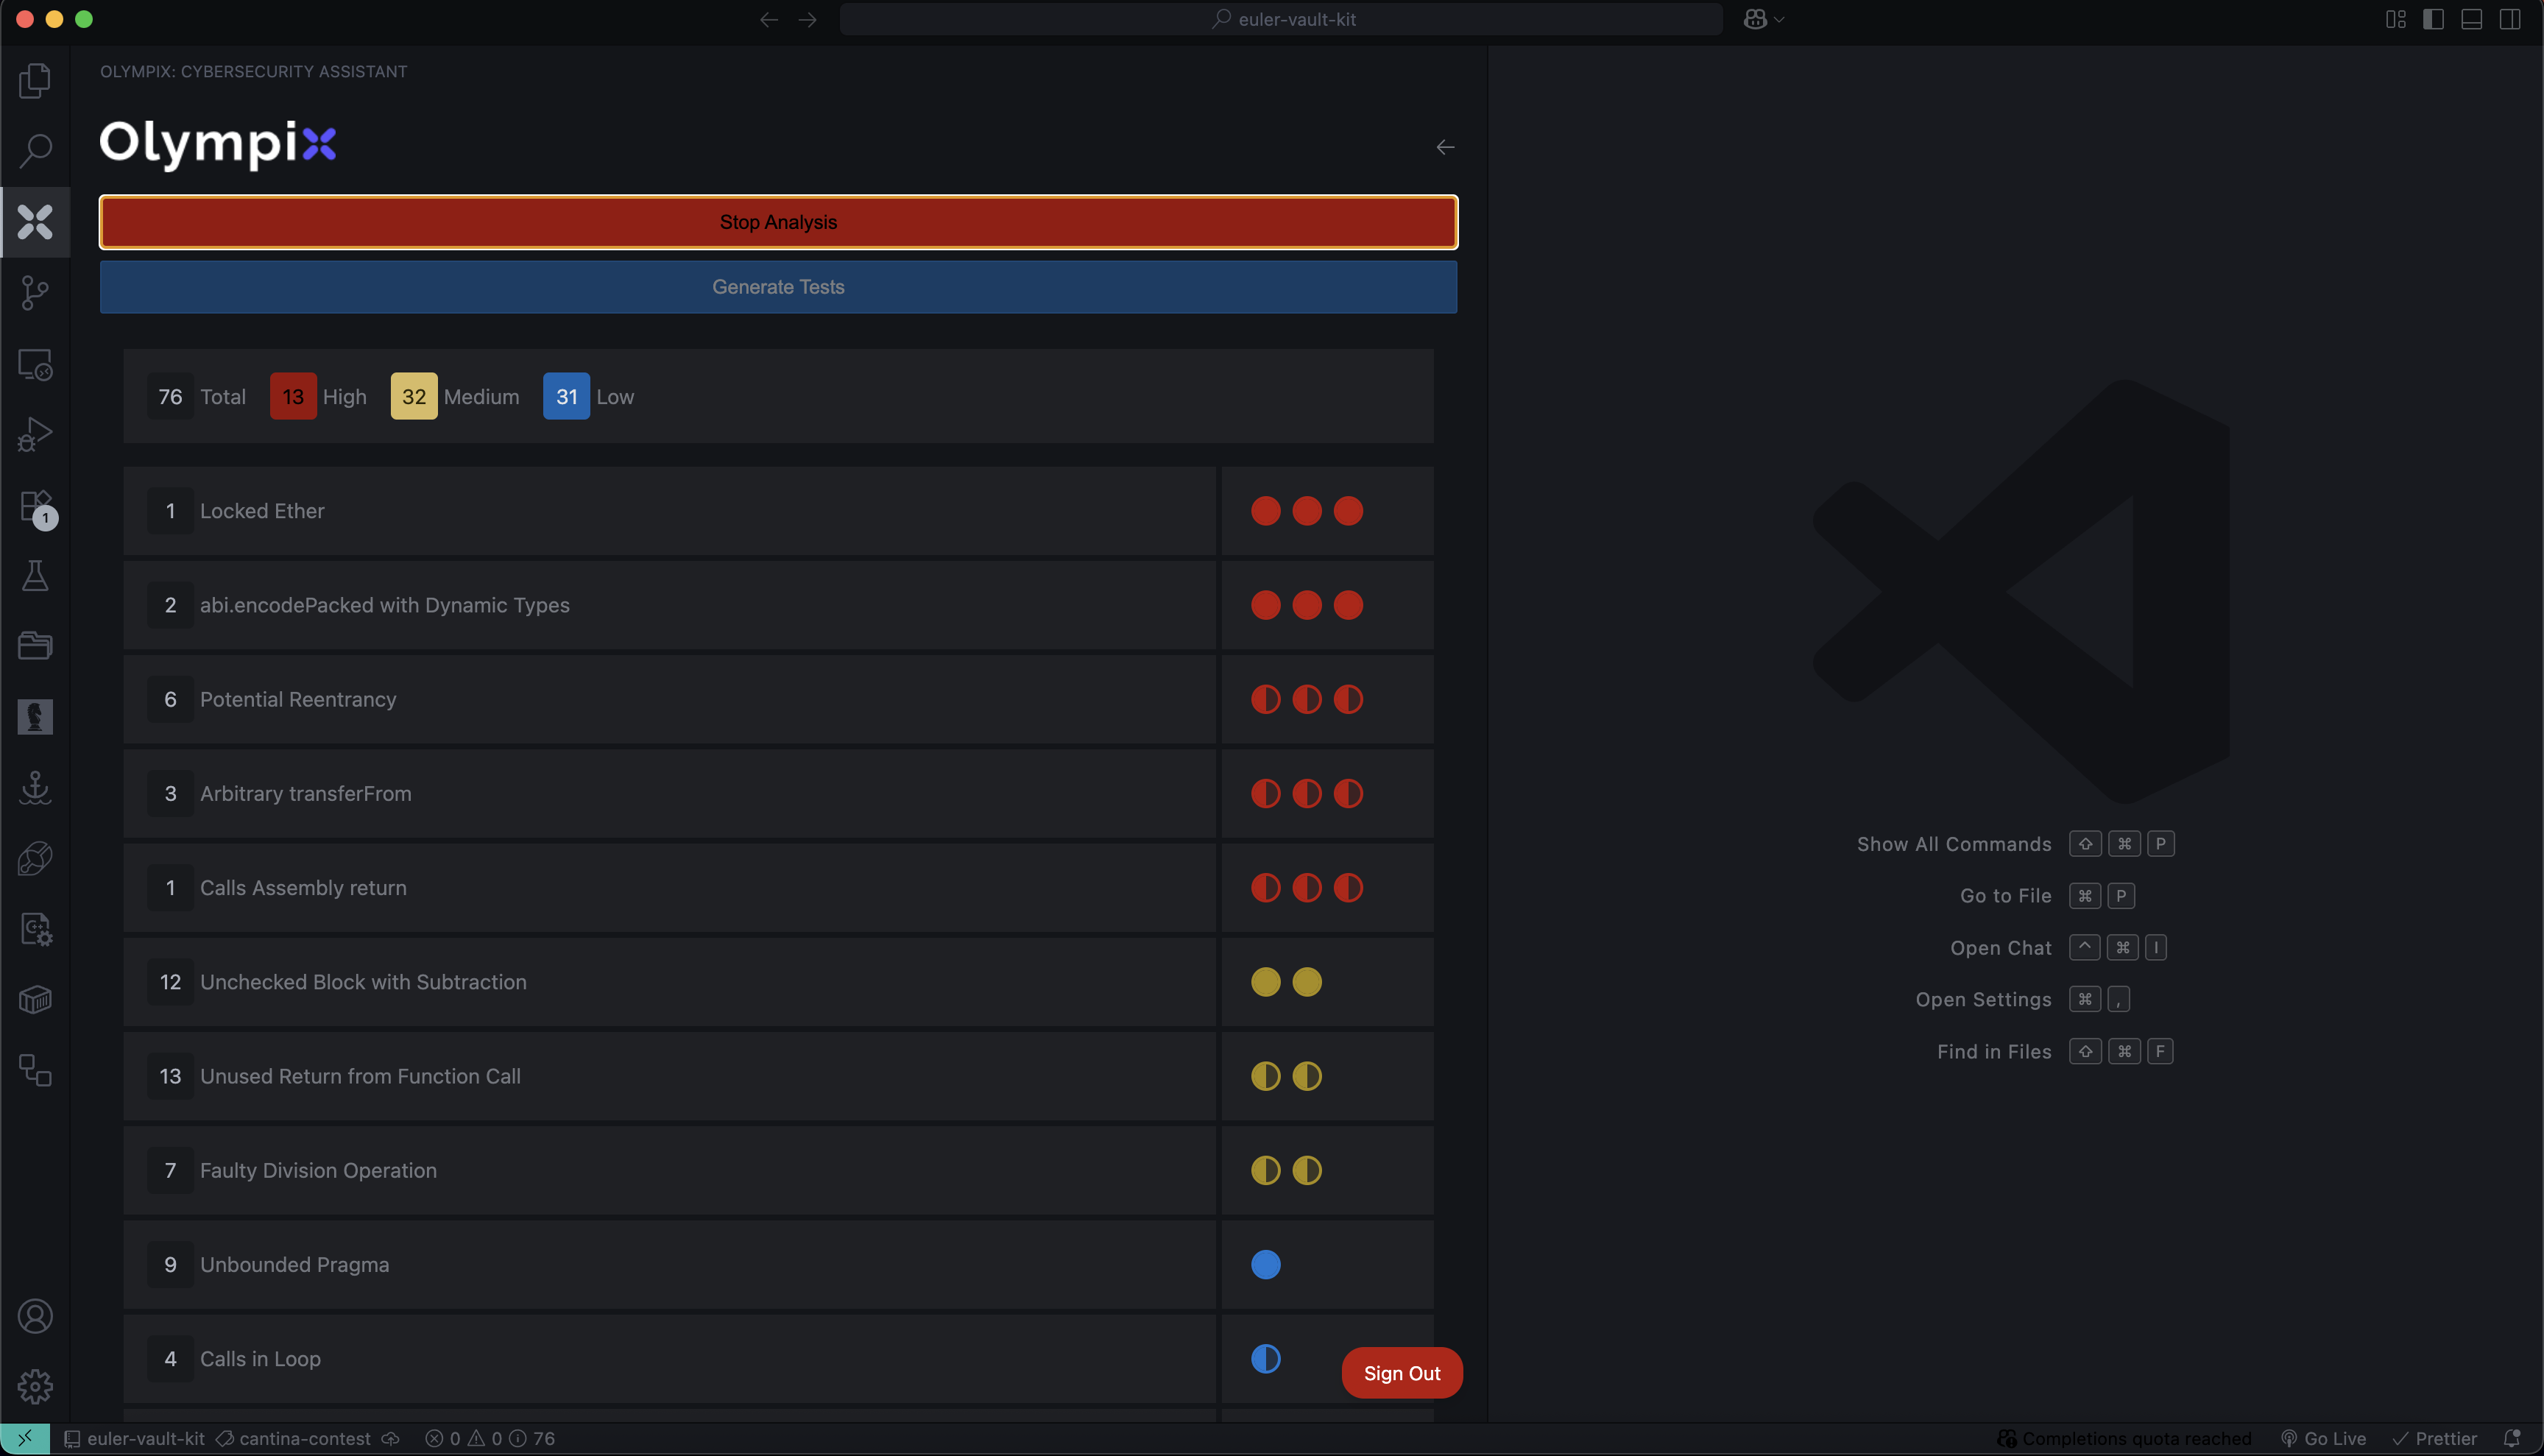
Task: Expand the Calls Assembly return finding
Action: point(669,888)
